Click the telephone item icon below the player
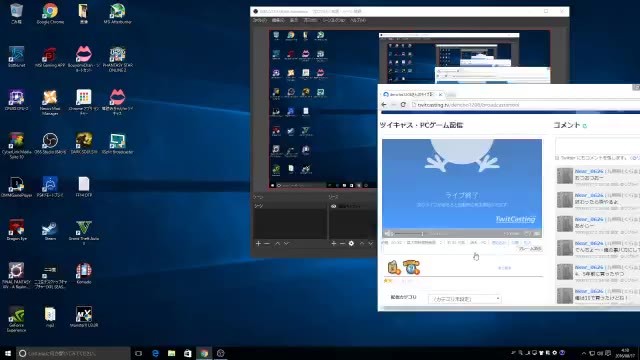Screen dimensions: 640x360 411,267
